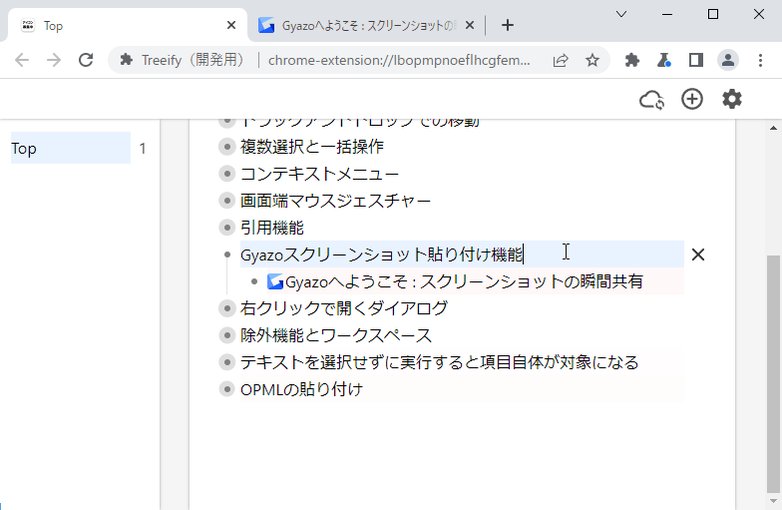The image size is (782, 510).
Task: Click the scrollbar up arrow
Action: point(773,128)
